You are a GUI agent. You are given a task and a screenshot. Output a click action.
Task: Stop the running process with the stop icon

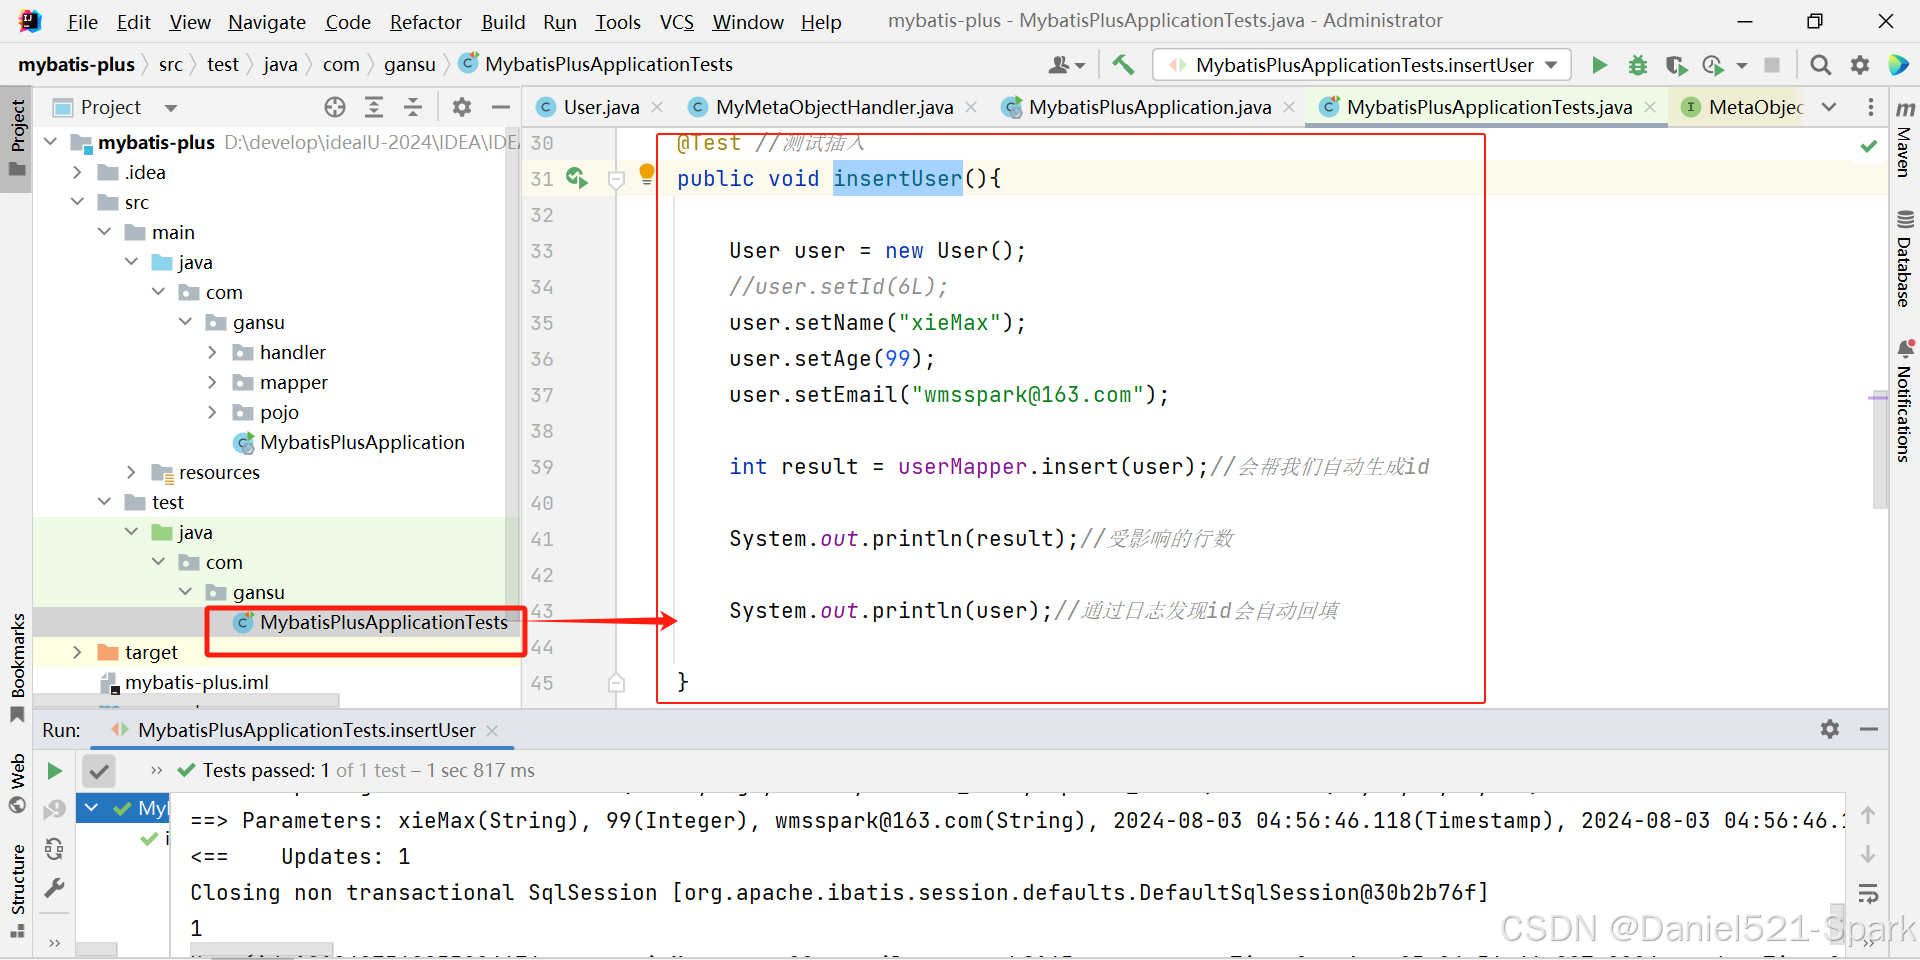coord(1772,65)
